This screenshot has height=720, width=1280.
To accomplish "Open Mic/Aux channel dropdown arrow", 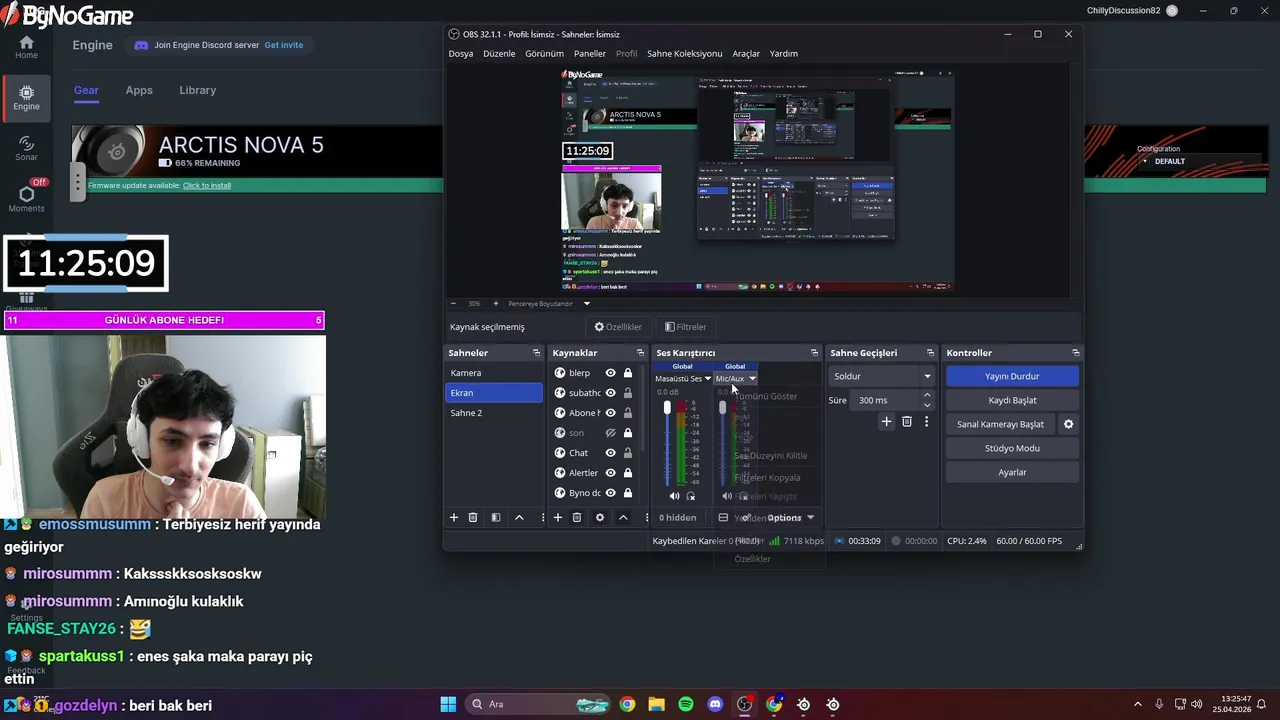I will (x=752, y=379).
